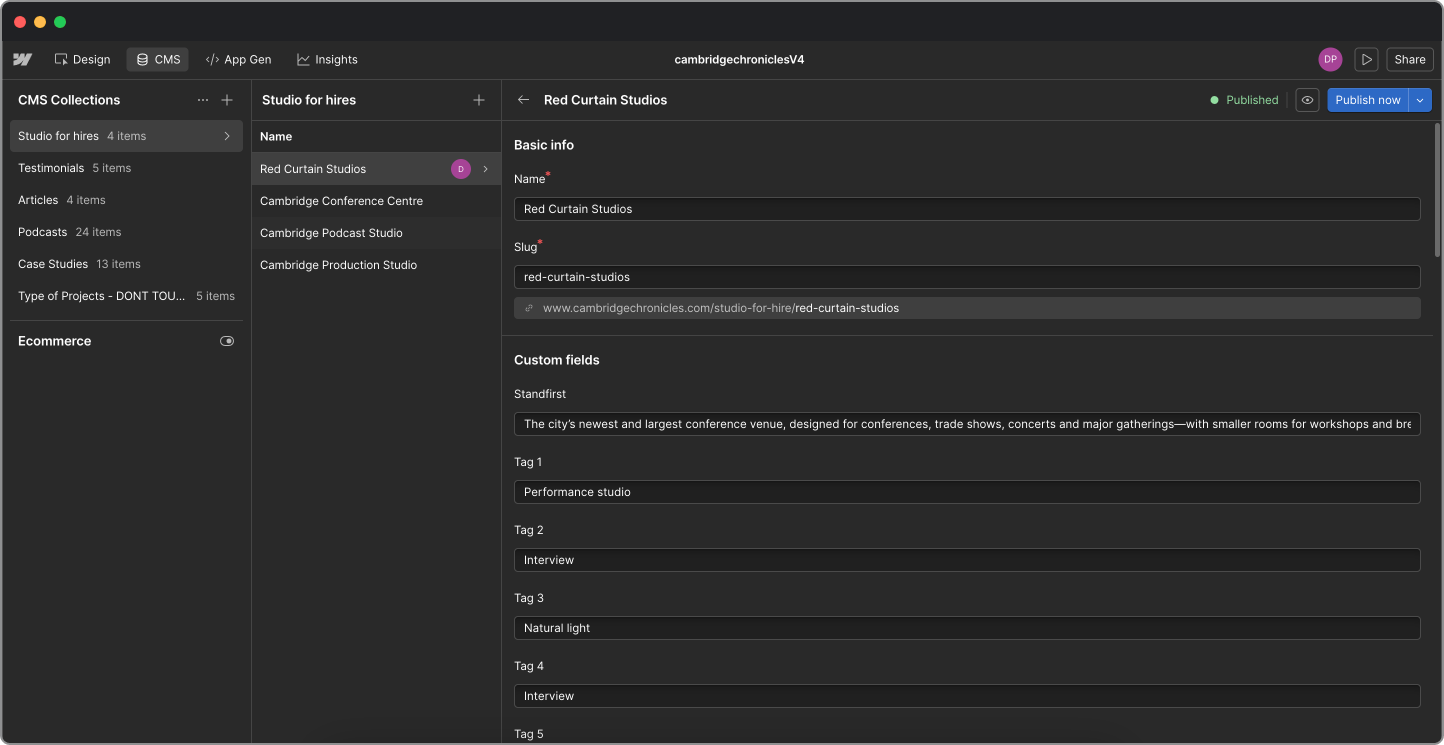Click the Standfirst input field

coord(967,424)
